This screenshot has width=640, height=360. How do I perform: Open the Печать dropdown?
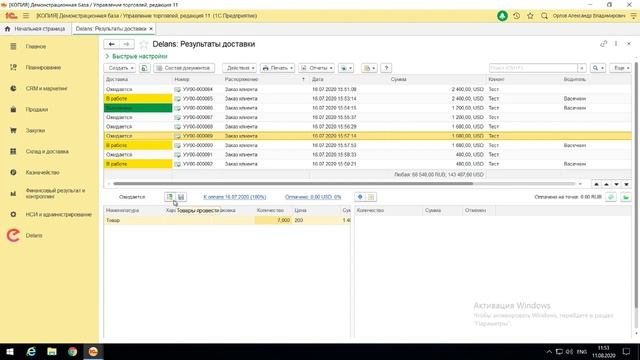[x=278, y=68]
